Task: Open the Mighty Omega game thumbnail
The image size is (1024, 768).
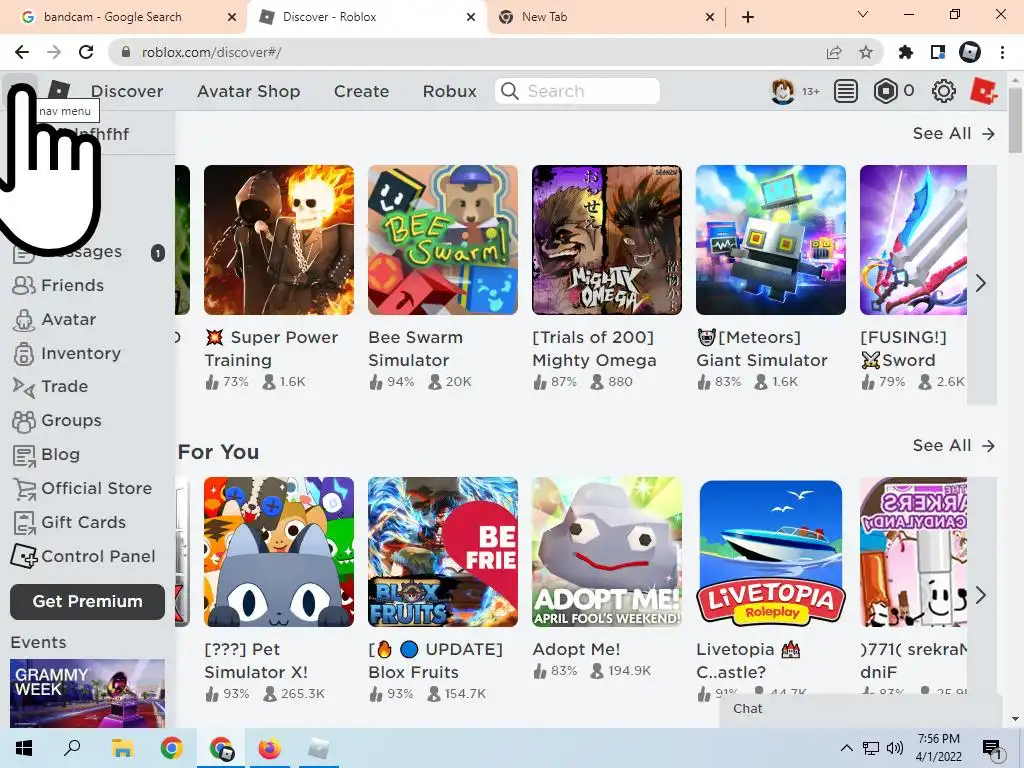Action: 607,240
